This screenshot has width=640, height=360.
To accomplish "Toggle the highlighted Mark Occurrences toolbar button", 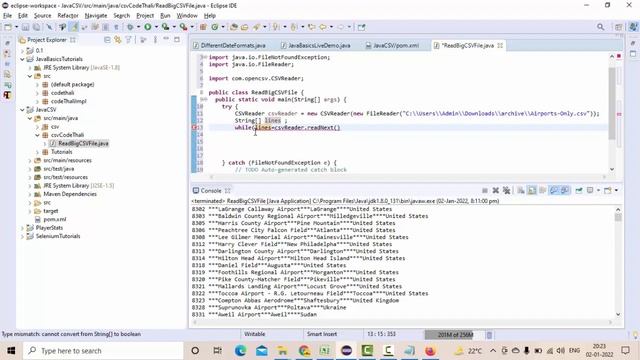I will pos(73,27).
